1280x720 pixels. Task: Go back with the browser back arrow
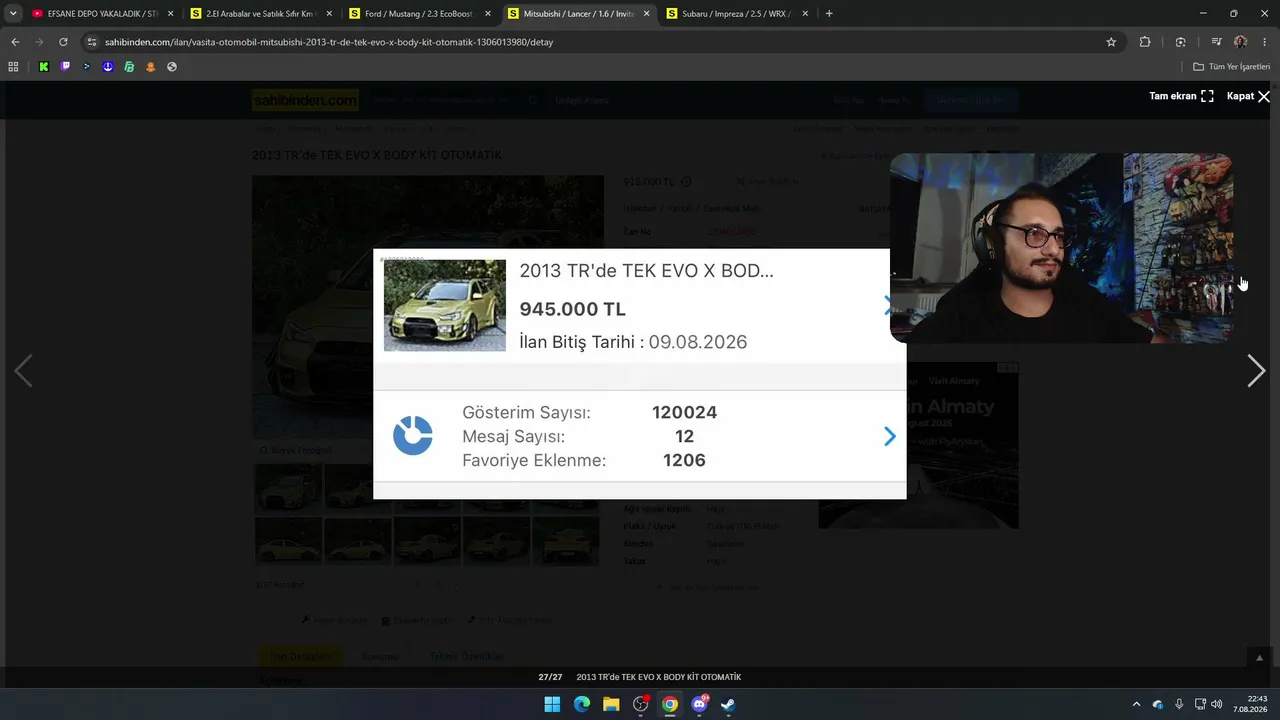(15, 42)
